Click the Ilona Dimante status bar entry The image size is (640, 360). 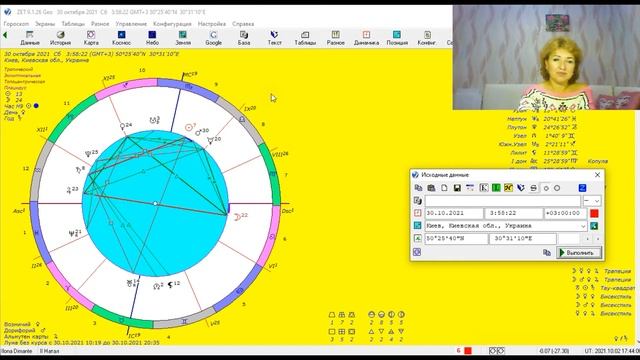coord(16,351)
